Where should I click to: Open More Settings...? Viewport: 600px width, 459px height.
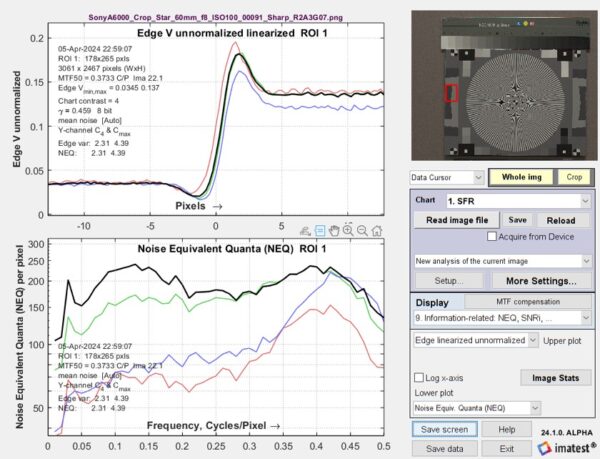pyautogui.click(x=541, y=281)
